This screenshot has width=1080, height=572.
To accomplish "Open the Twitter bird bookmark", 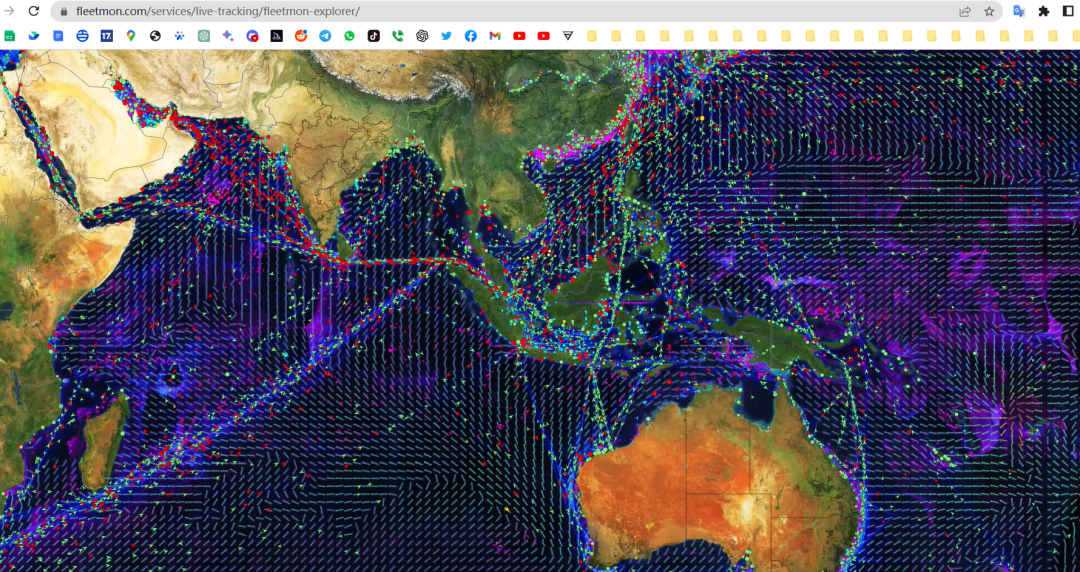I will pyautogui.click(x=446, y=36).
